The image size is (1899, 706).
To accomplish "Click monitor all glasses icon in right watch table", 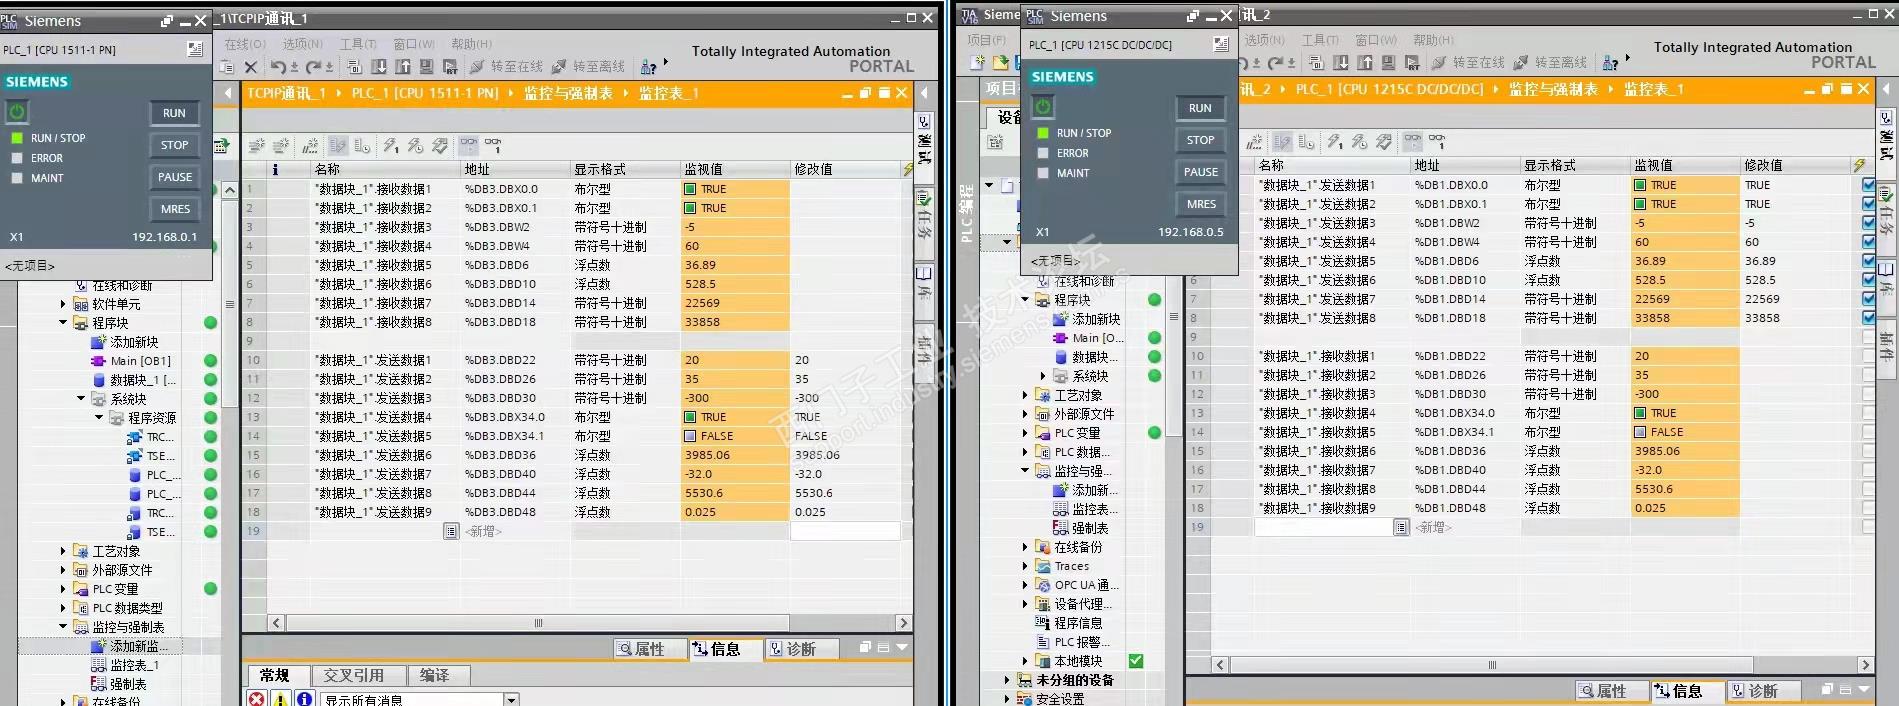I will tap(1412, 142).
